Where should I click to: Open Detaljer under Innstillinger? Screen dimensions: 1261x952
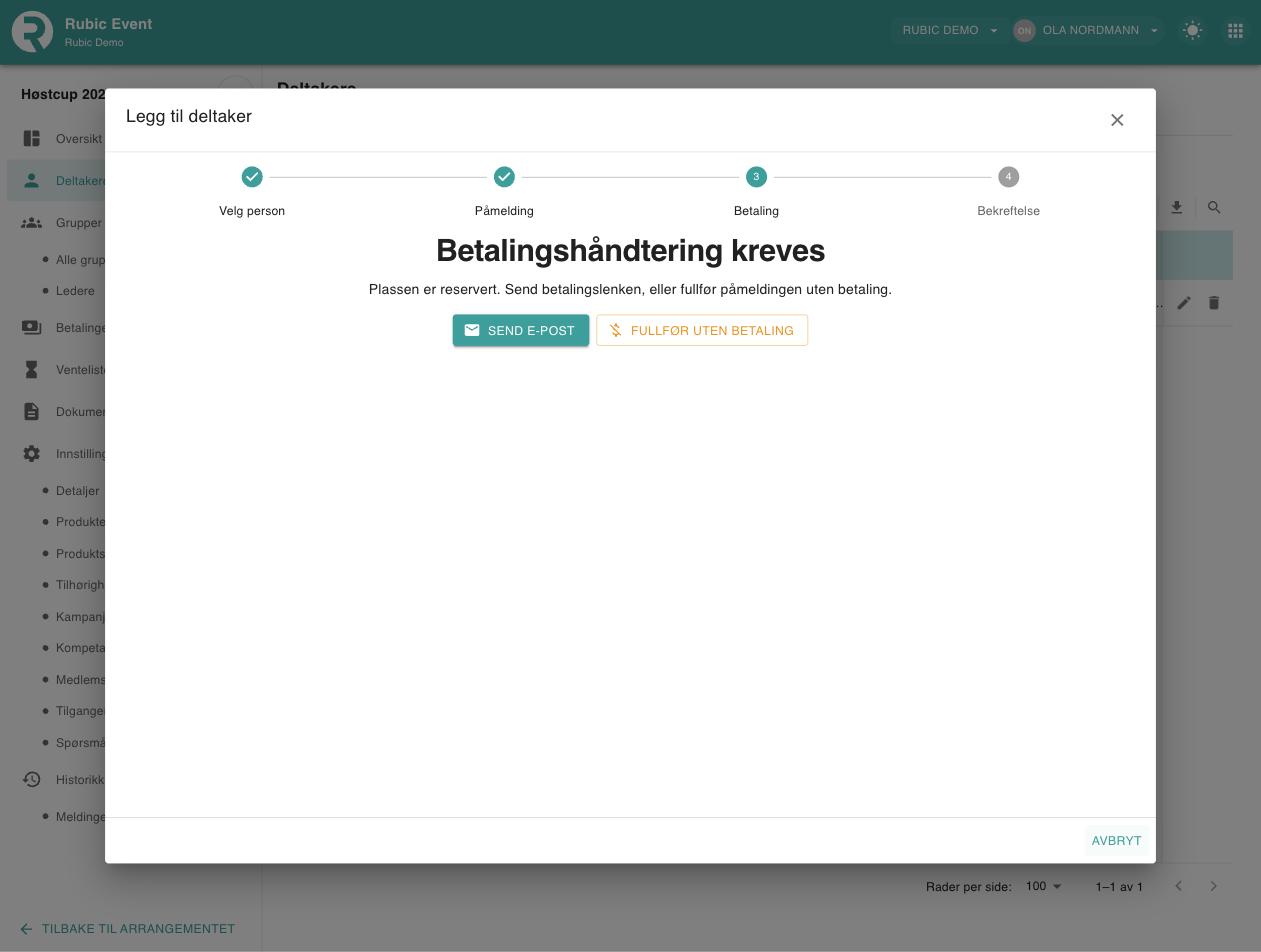click(x=77, y=491)
